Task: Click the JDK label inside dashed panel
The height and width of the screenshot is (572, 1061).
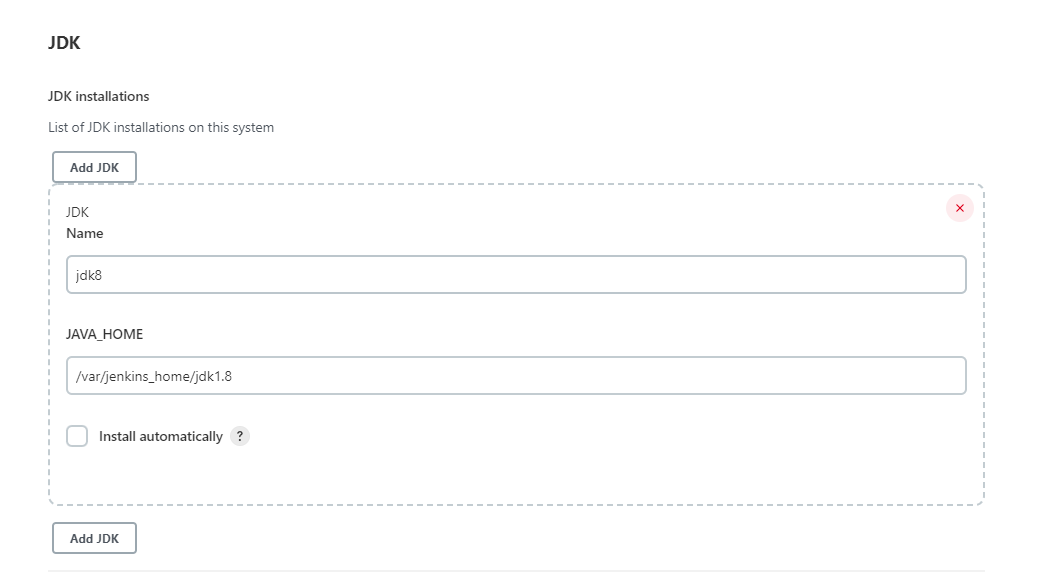Action: click(78, 212)
